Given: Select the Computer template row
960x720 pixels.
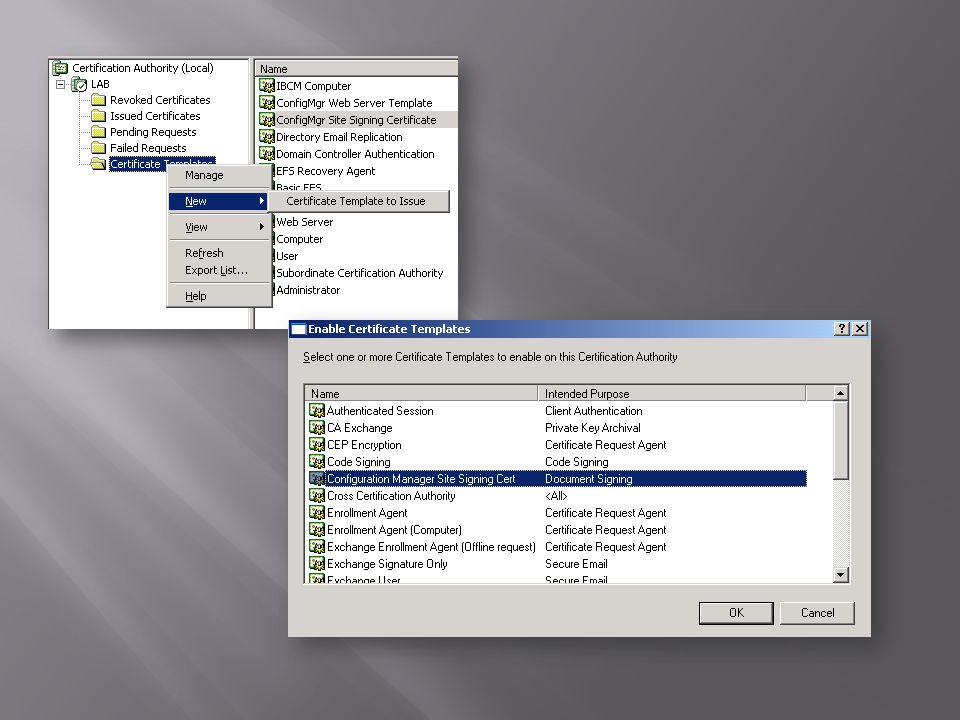Looking at the screenshot, I should (x=299, y=239).
